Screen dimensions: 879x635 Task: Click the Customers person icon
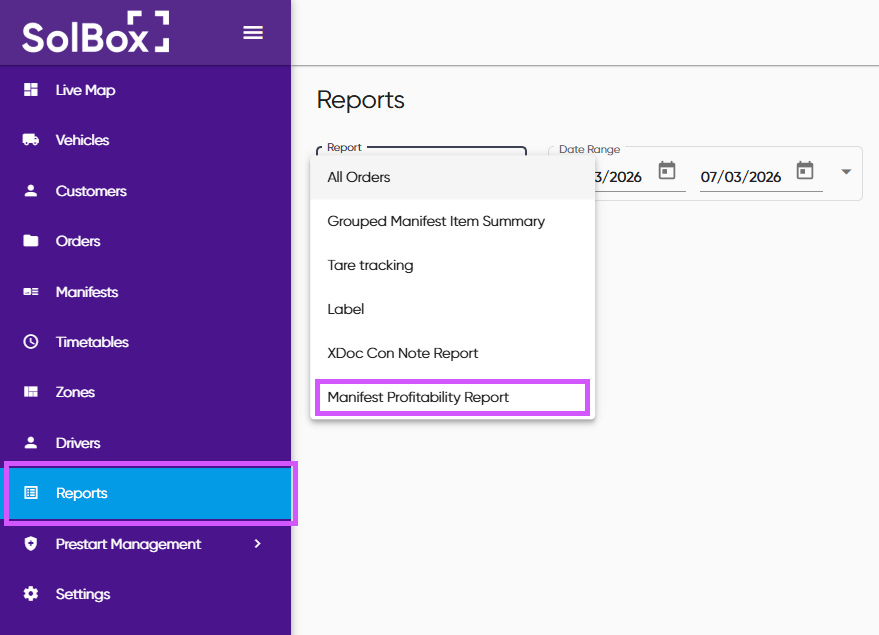pos(31,191)
